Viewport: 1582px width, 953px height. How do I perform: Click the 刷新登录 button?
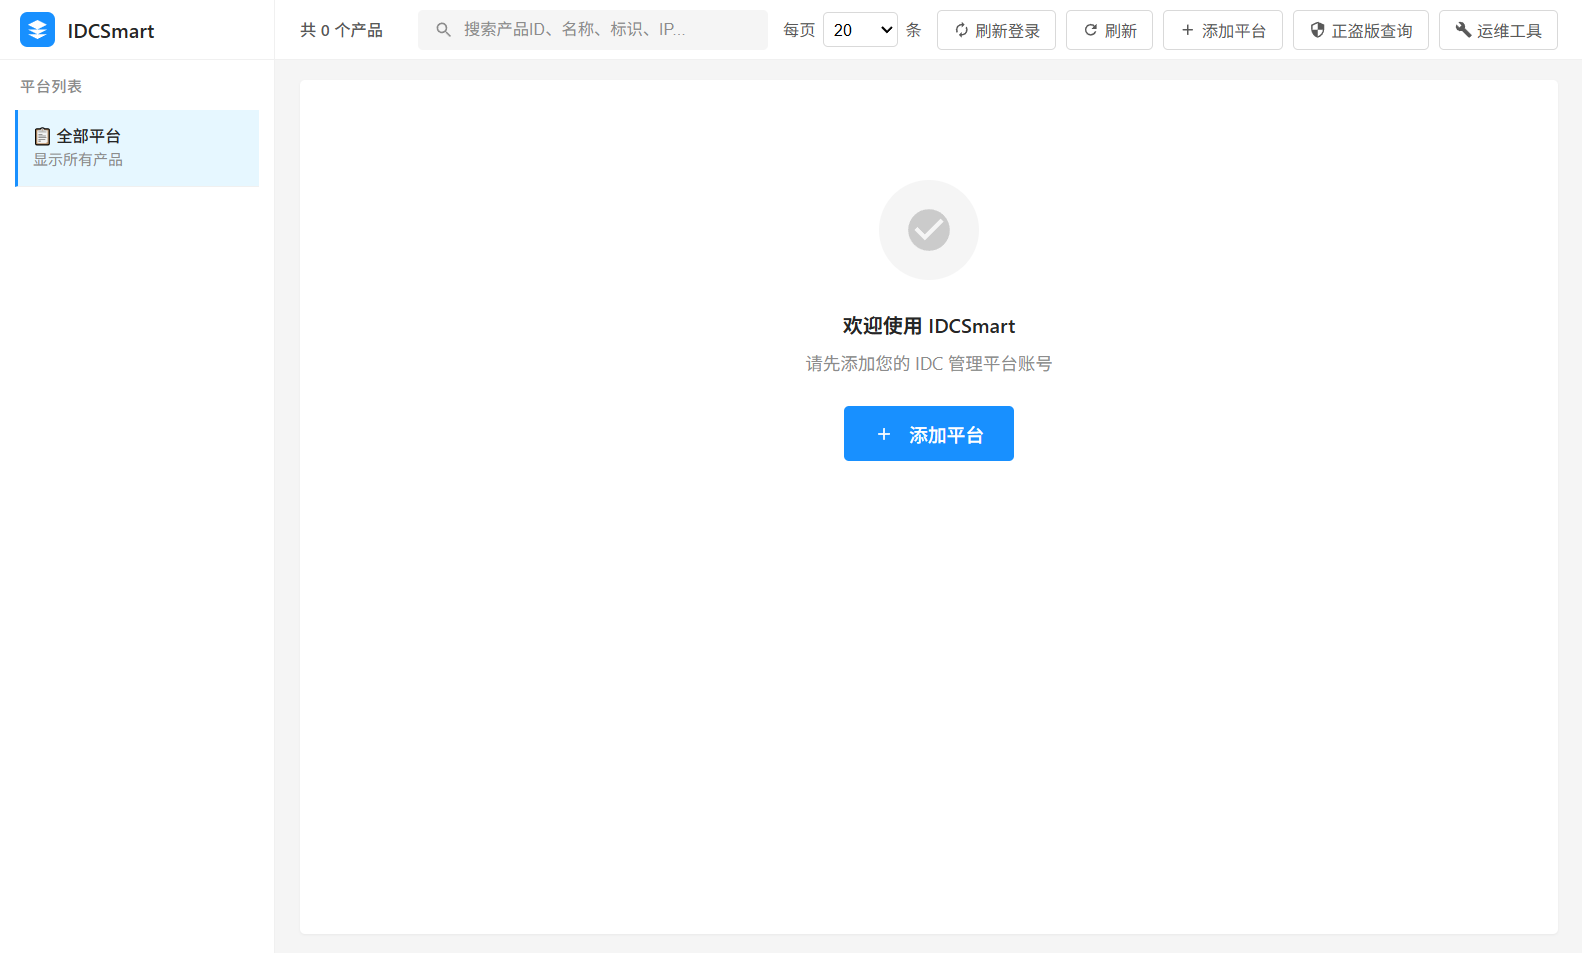(996, 30)
